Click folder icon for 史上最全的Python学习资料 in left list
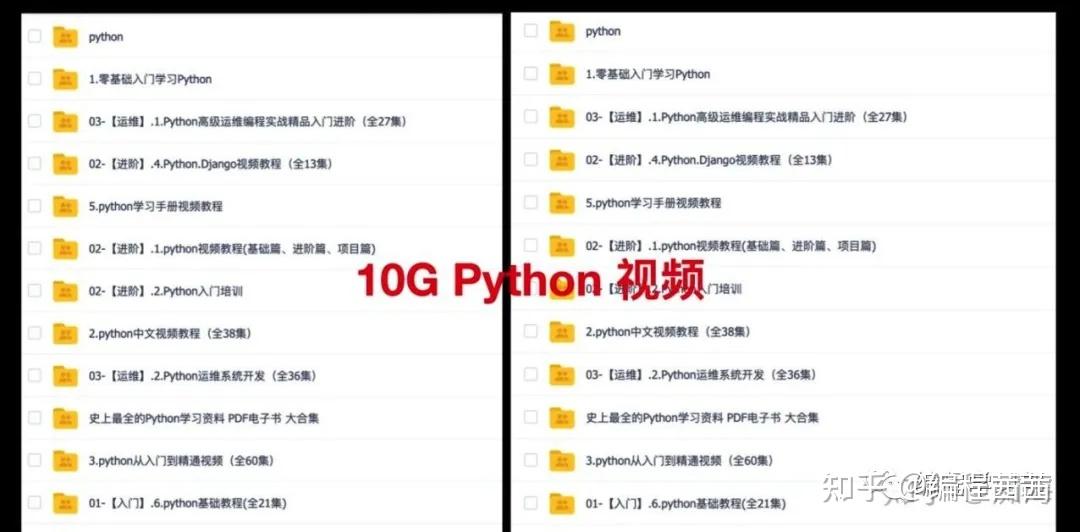Image resolution: width=1080 pixels, height=532 pixels. [65, 418]
